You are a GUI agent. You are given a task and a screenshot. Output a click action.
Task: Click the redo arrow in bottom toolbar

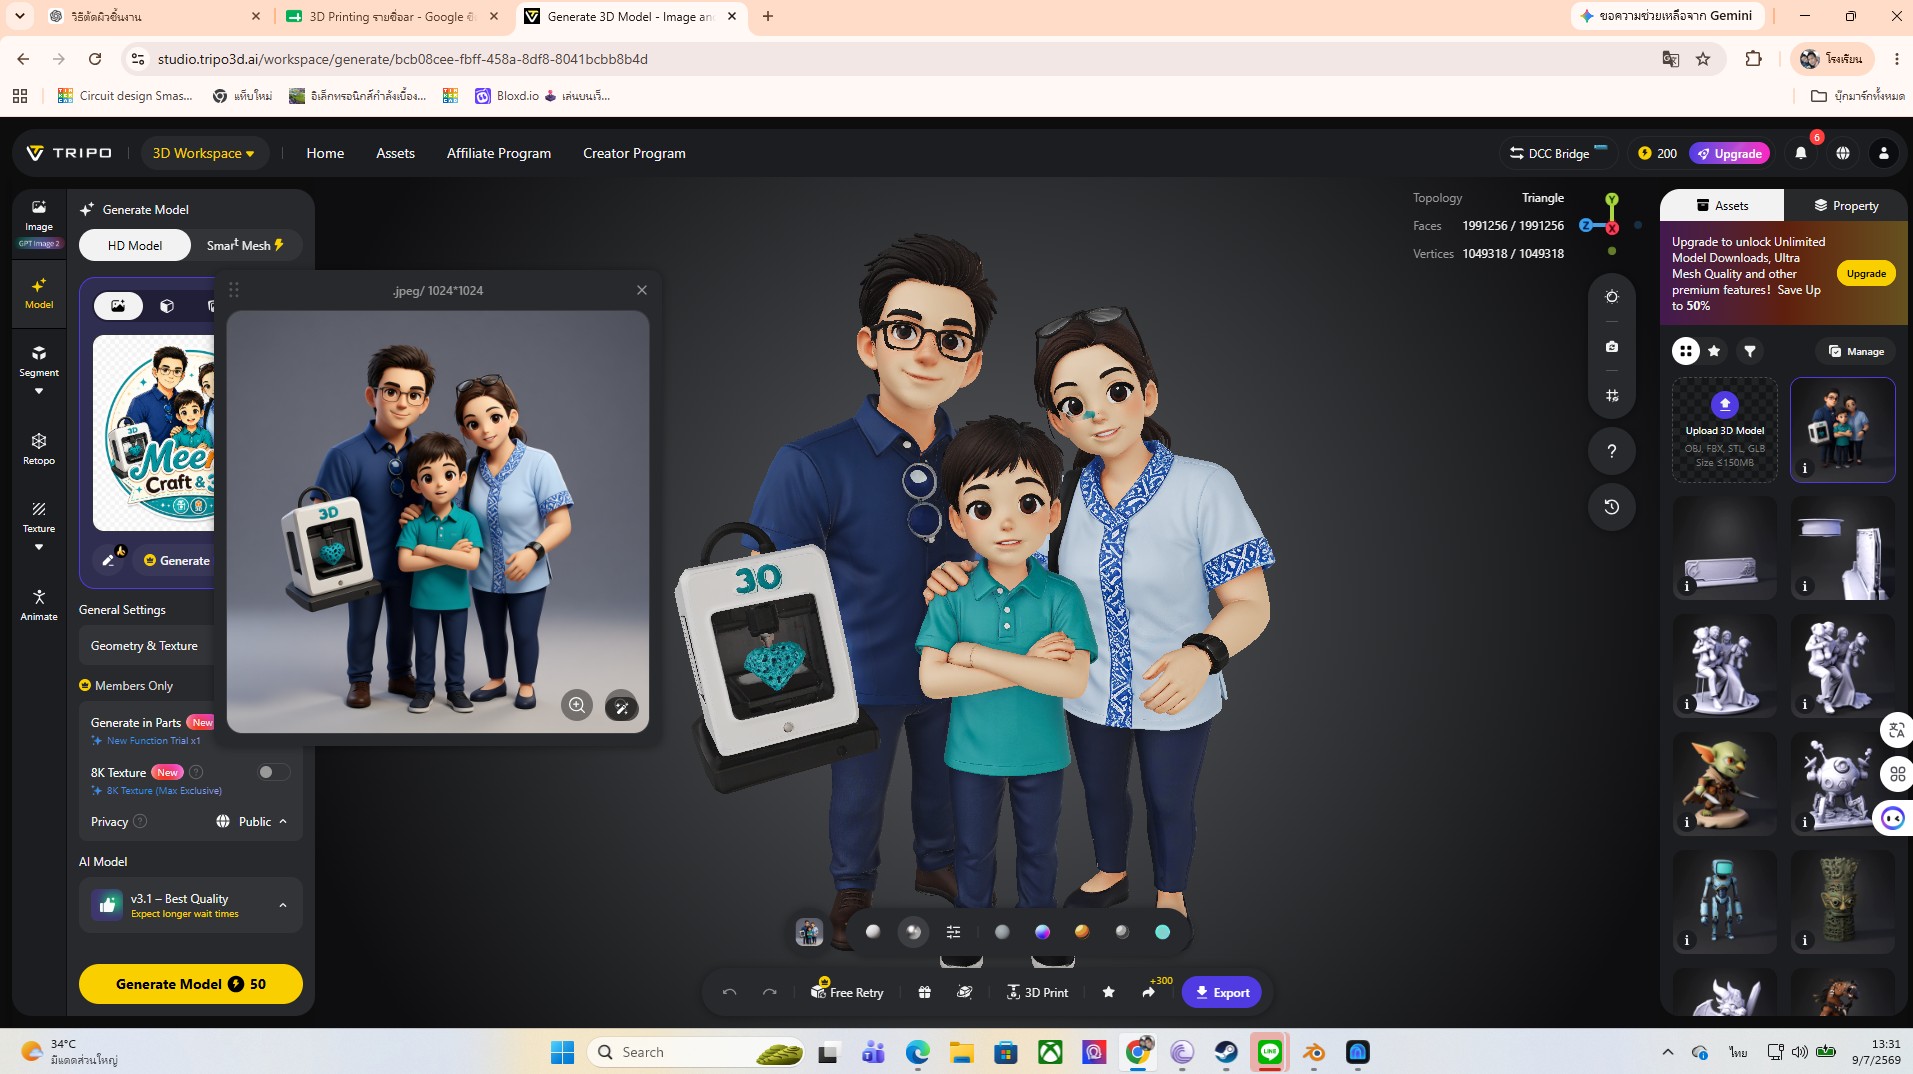coord(769,992)
